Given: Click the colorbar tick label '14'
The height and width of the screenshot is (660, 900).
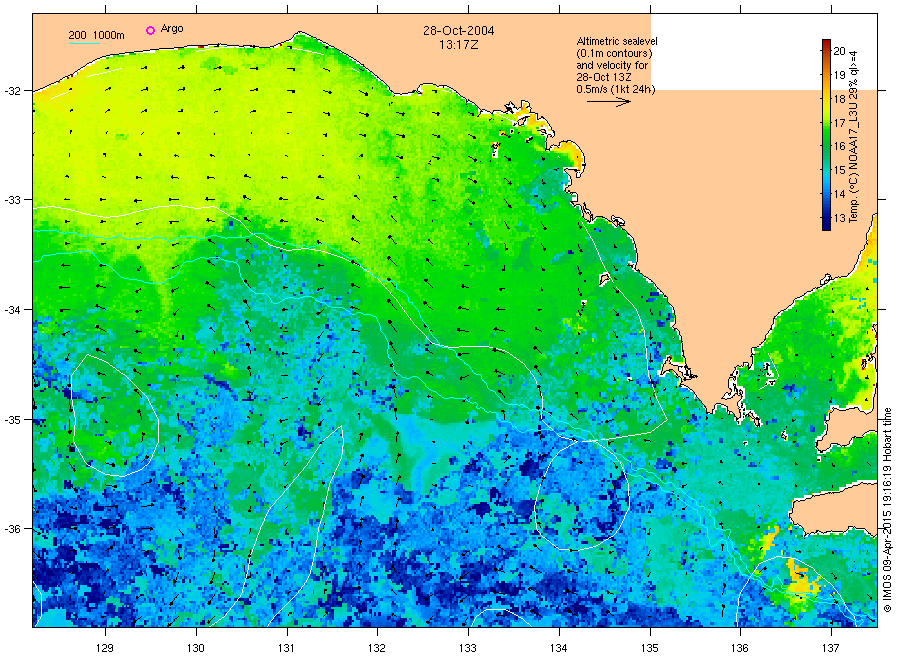Looking at the screenshot, I should [x=839, y=194].
